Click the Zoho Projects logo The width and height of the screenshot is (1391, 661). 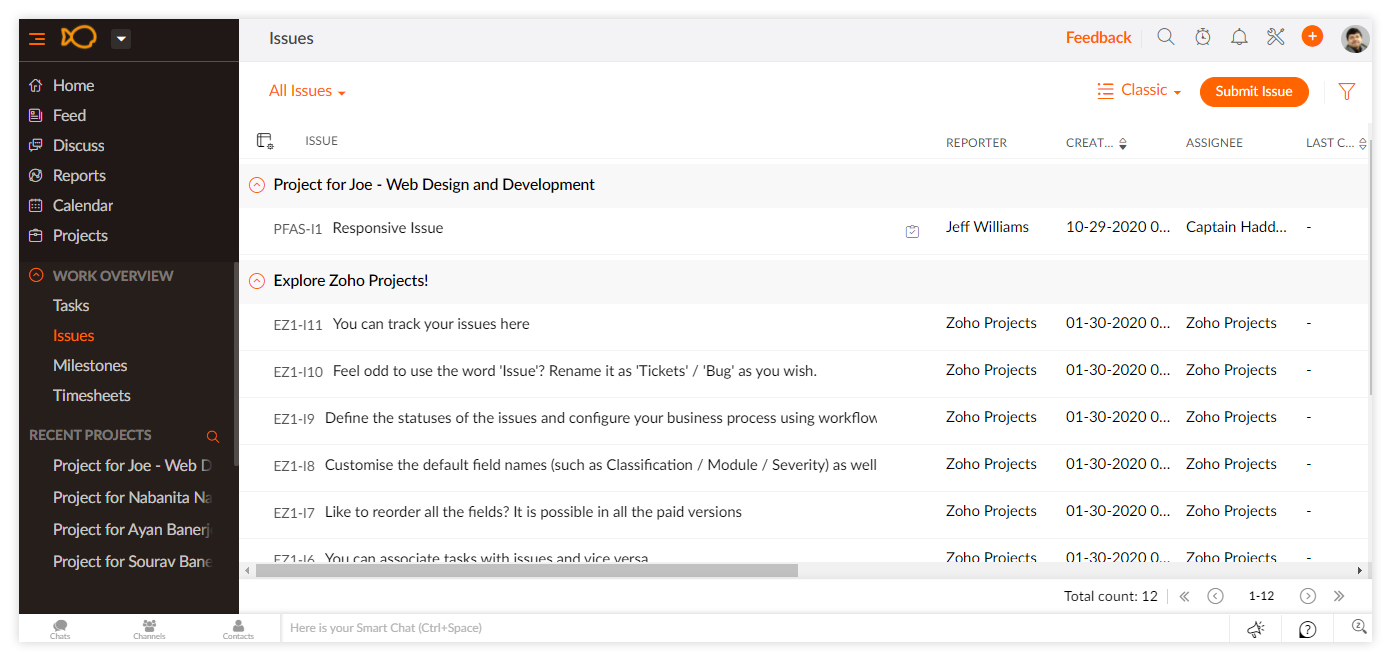pos(79,38)
